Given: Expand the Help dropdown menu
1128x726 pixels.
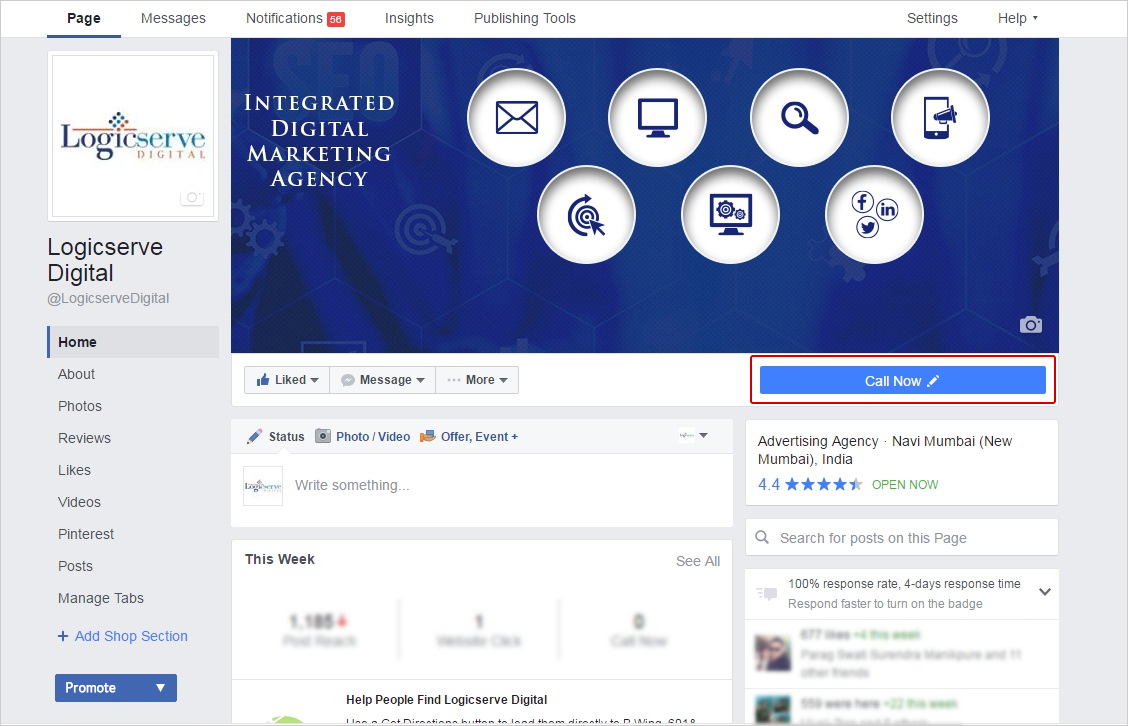Looking at the screenshot, I should click(x=1017, y=18).
